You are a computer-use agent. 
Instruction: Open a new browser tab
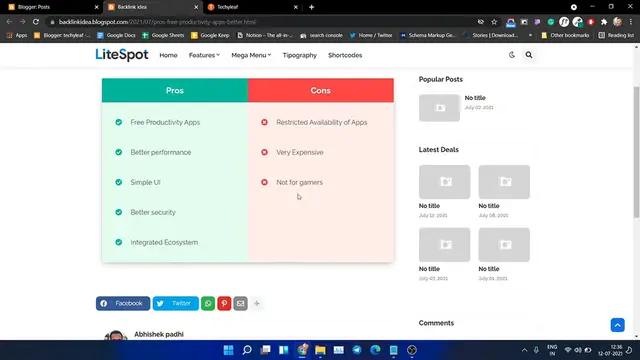tap(311, 7)
